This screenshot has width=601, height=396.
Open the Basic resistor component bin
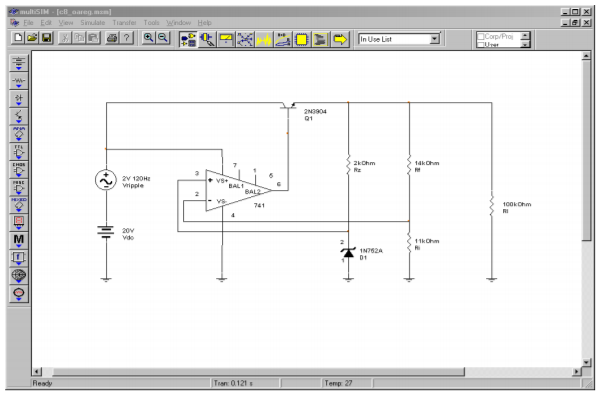[x=19, y=81]
